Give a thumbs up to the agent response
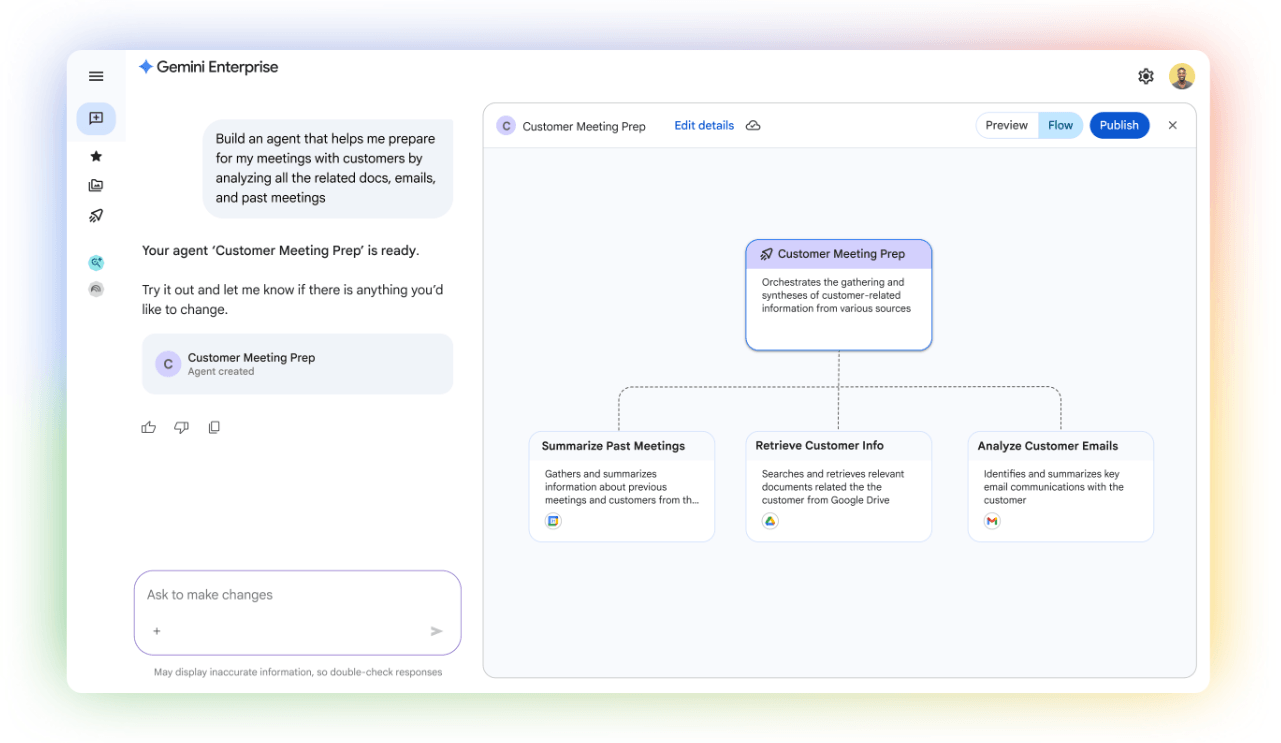The width and height of the screenshot is (1281, 743). [148, 427]
